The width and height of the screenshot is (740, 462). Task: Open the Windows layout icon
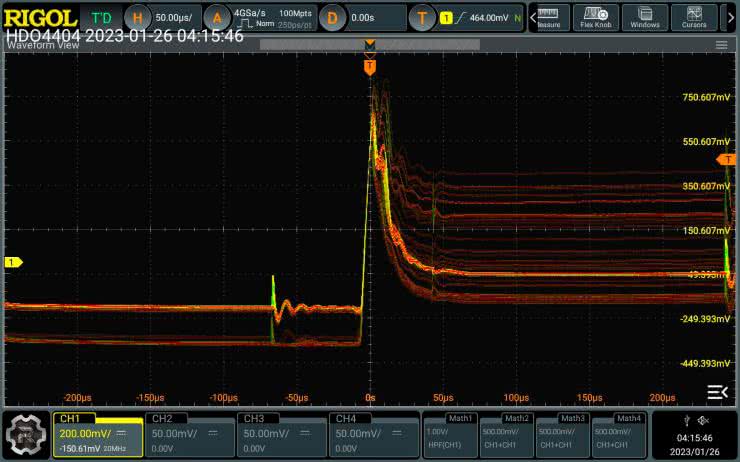coord(645,17)
